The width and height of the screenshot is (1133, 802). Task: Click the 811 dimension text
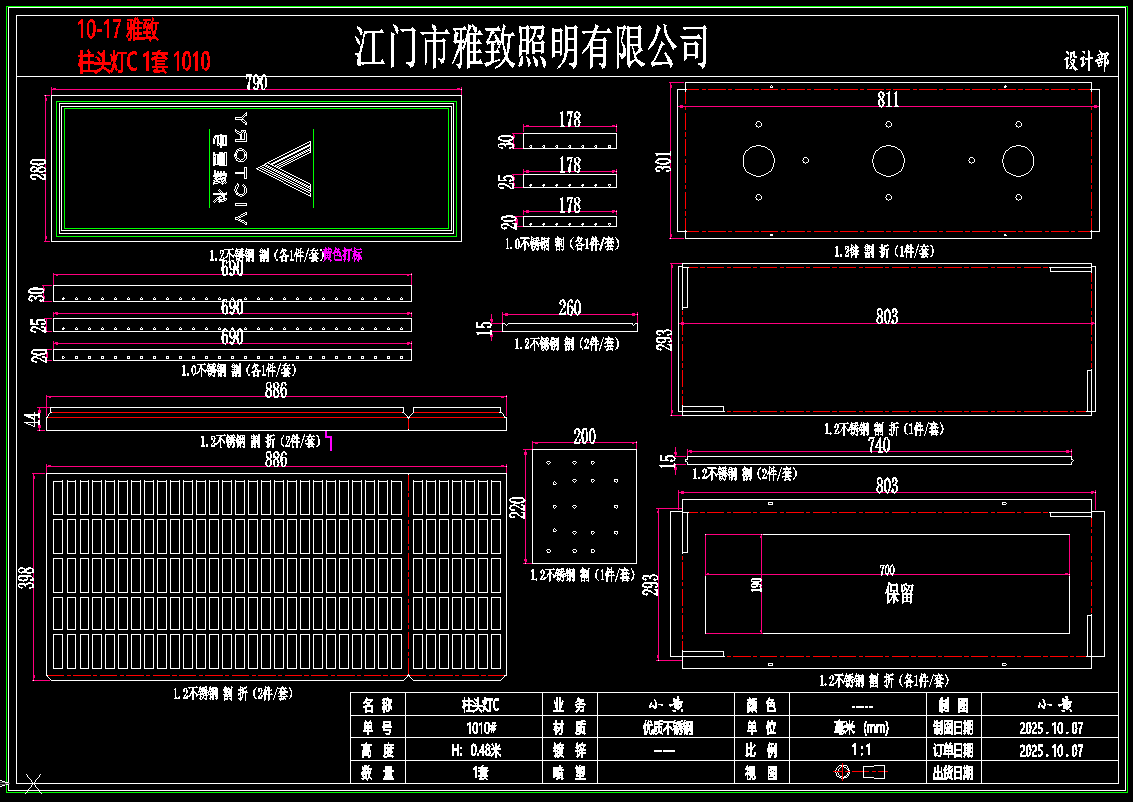pyautogui.click(x=888, y=99)
